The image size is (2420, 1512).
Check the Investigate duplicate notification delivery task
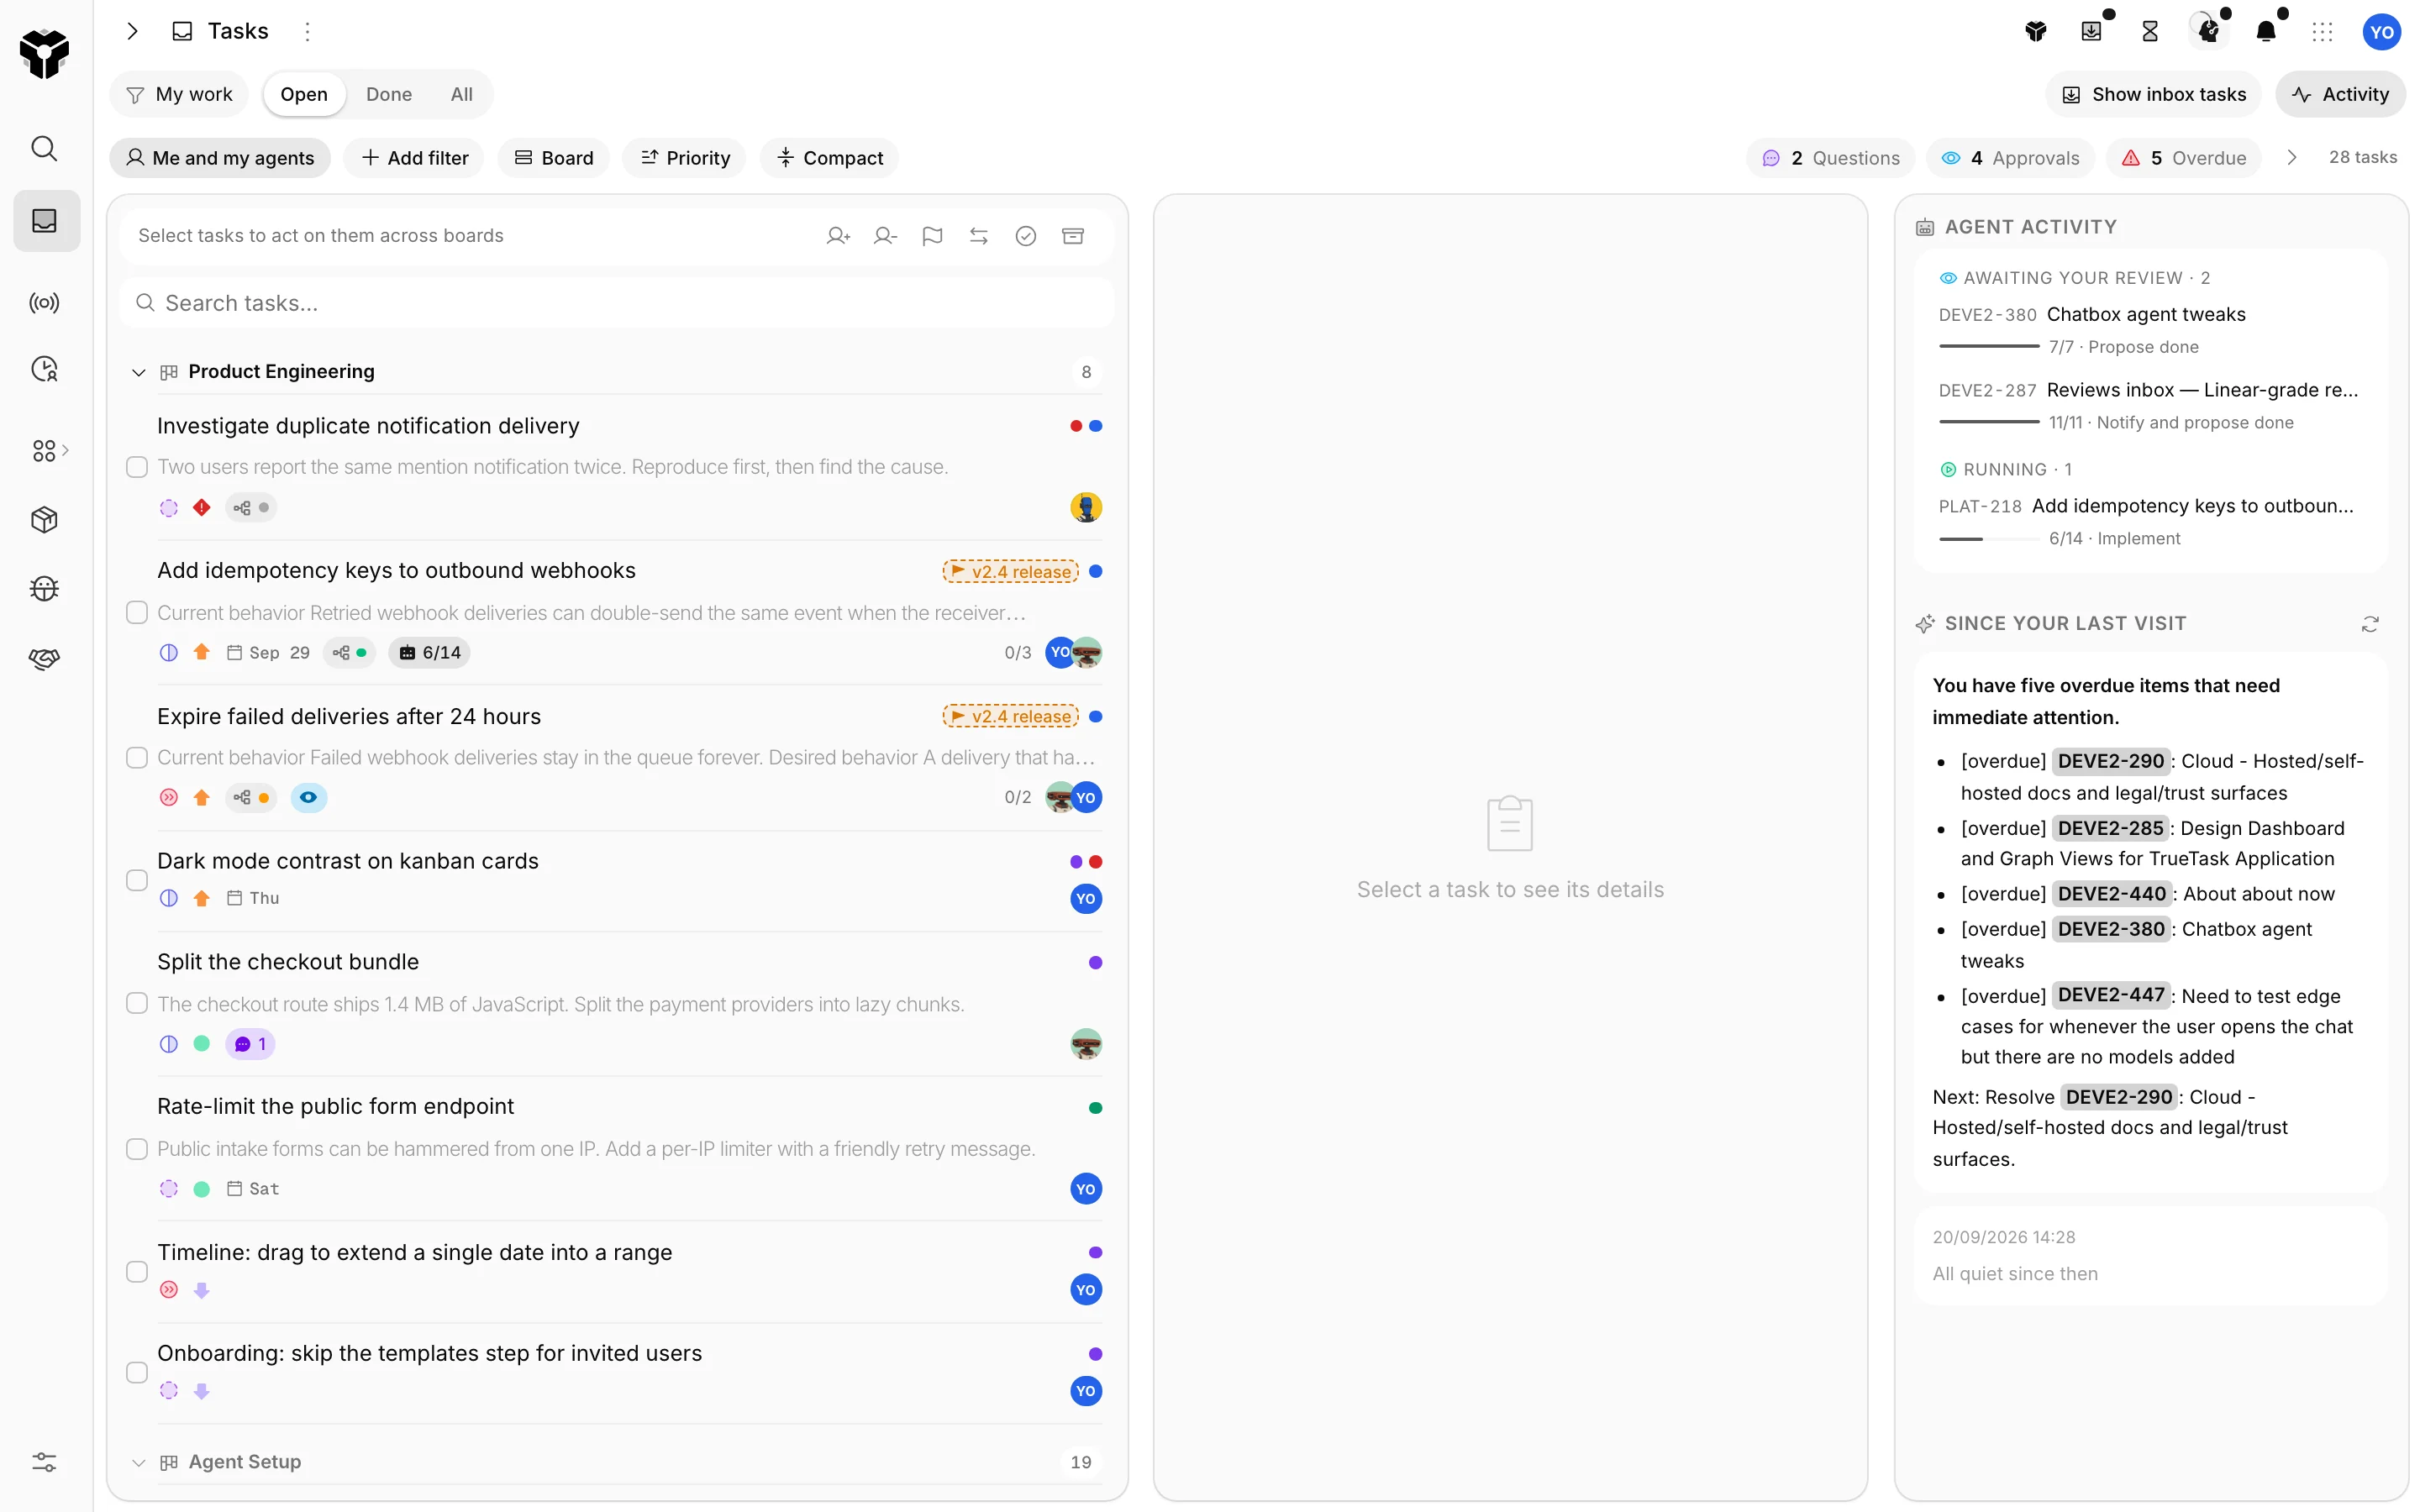[x=137, y=467]
